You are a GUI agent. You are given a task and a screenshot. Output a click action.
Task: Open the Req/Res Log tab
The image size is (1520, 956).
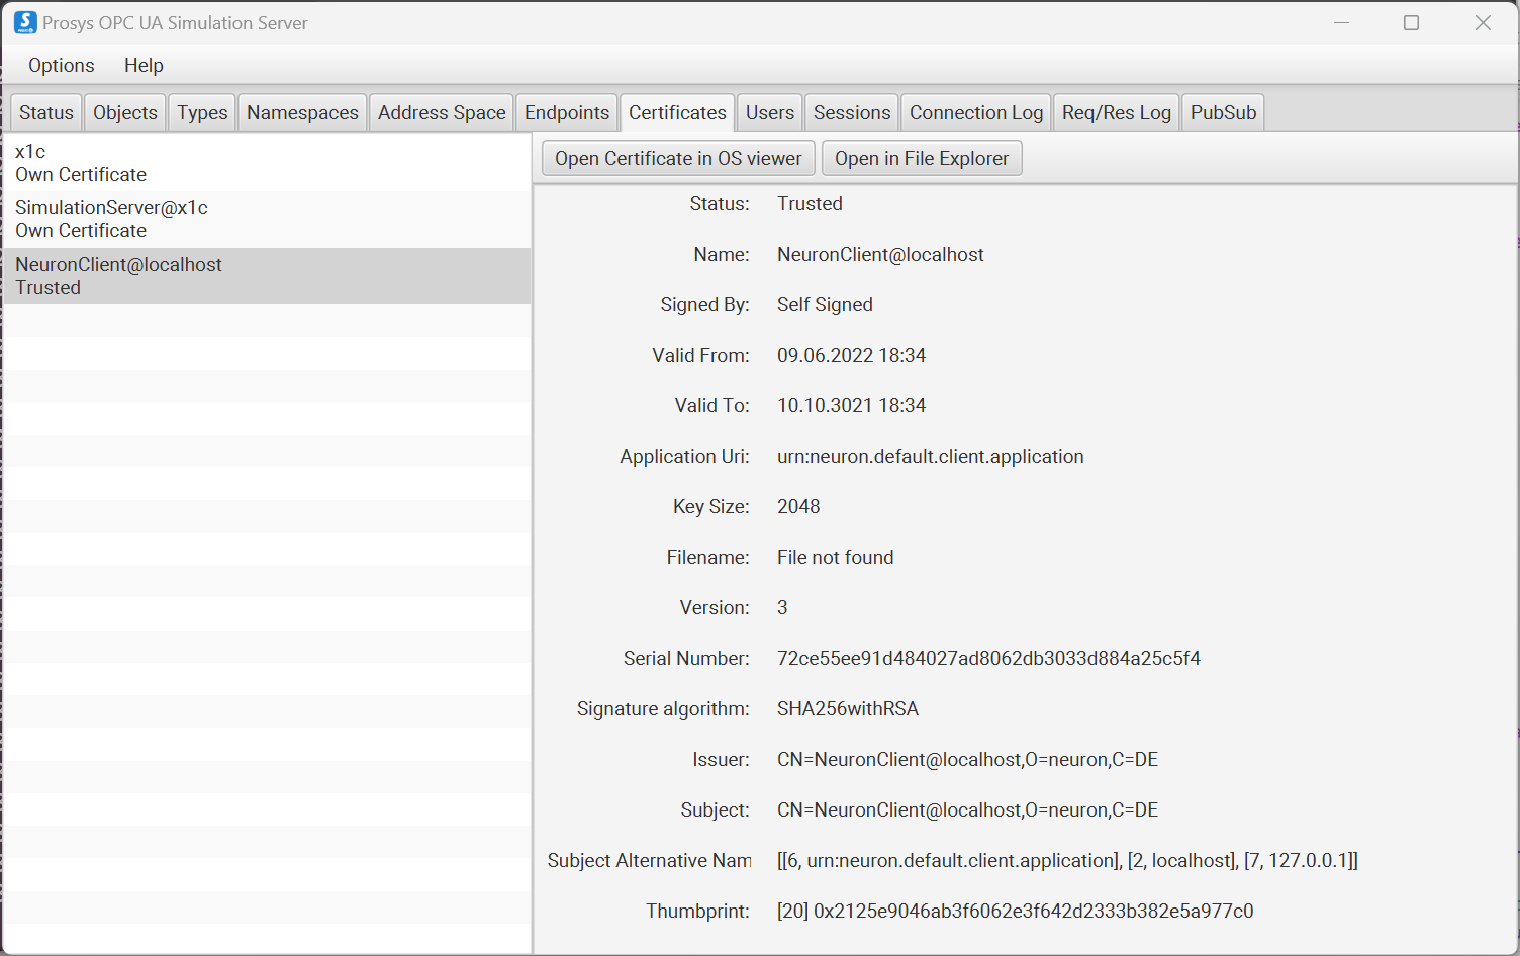(1116, 112)
